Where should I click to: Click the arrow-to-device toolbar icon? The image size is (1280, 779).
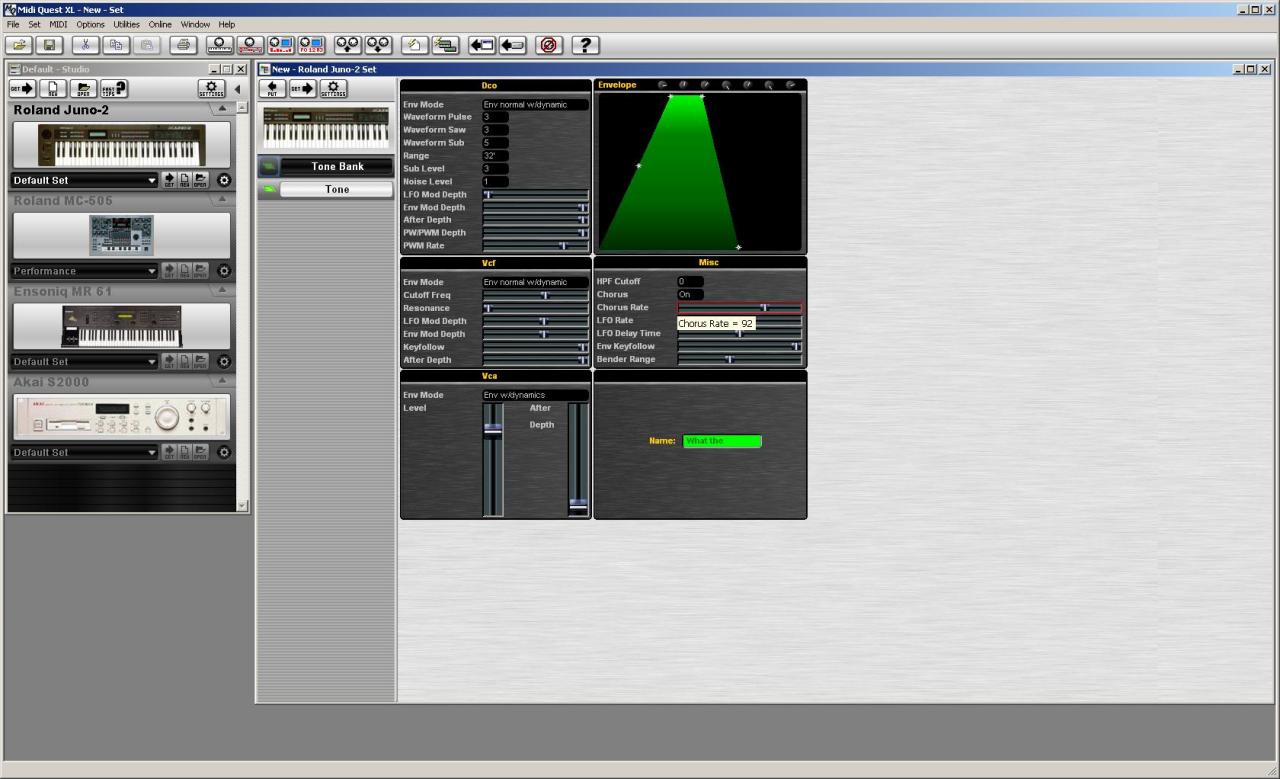pyautogui.click(x=513, y=45)
